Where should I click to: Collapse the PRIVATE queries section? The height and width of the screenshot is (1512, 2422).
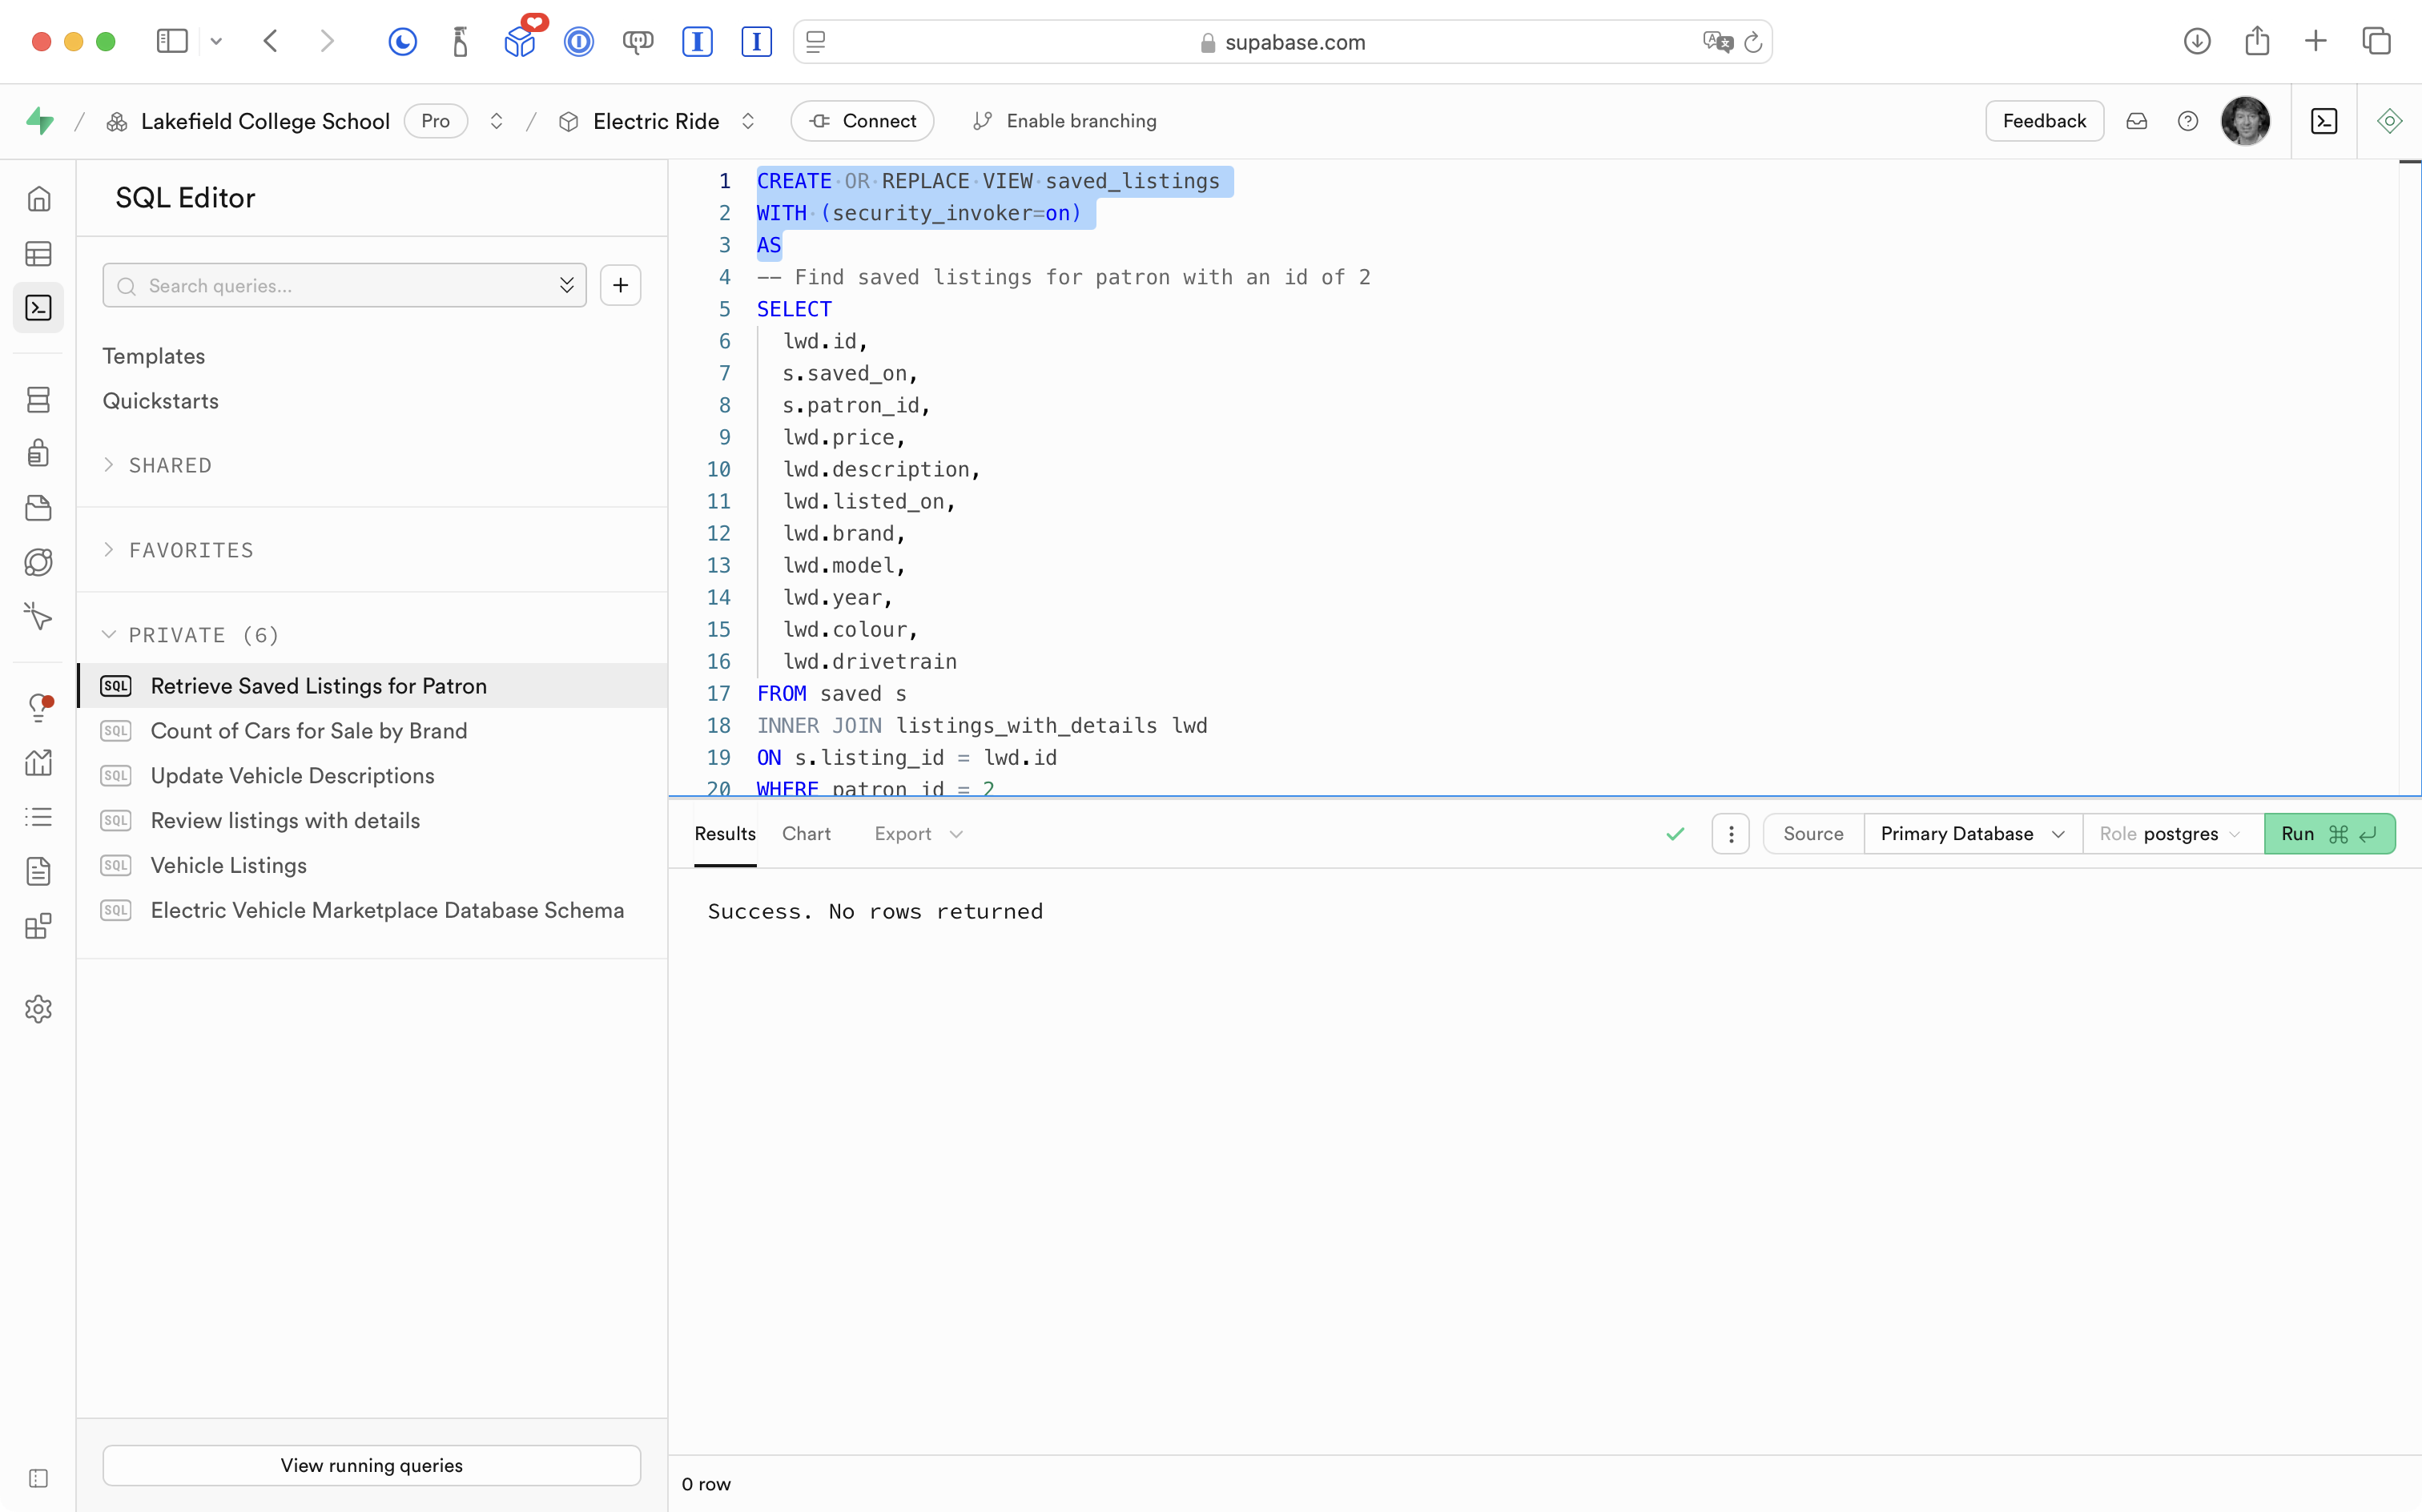pyautogui.click(x=190, y=635)
